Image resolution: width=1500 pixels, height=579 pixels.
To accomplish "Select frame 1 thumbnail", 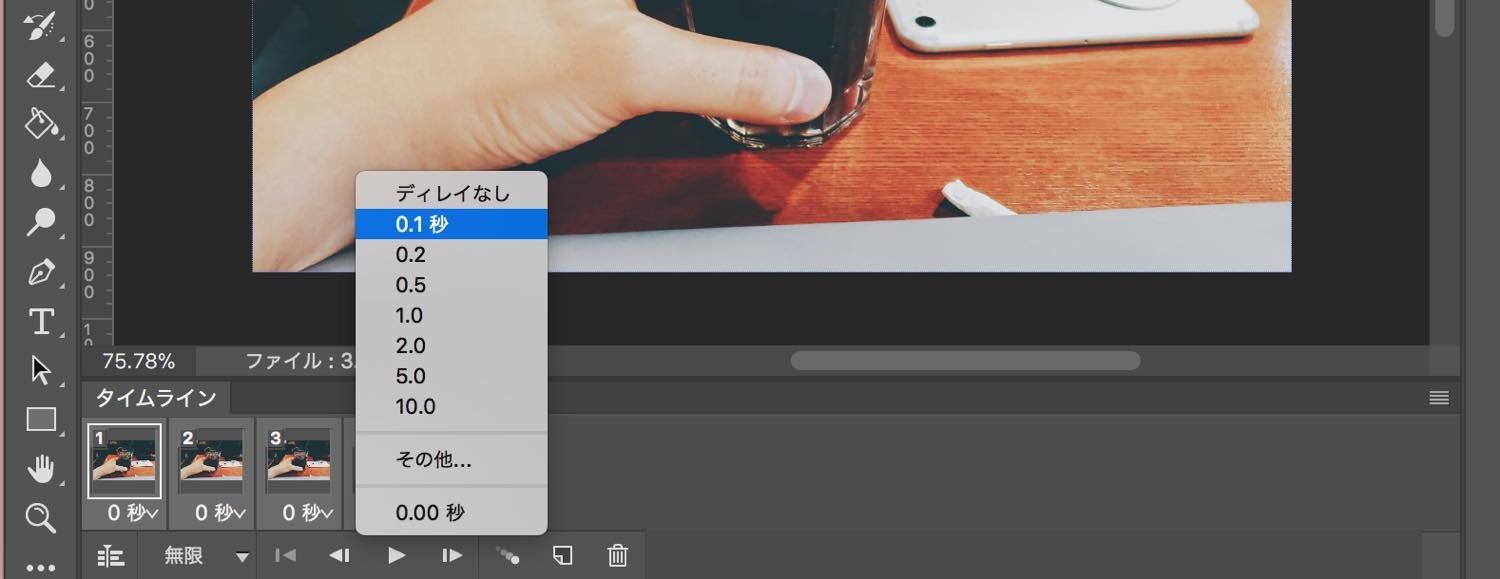I will 124,461.
